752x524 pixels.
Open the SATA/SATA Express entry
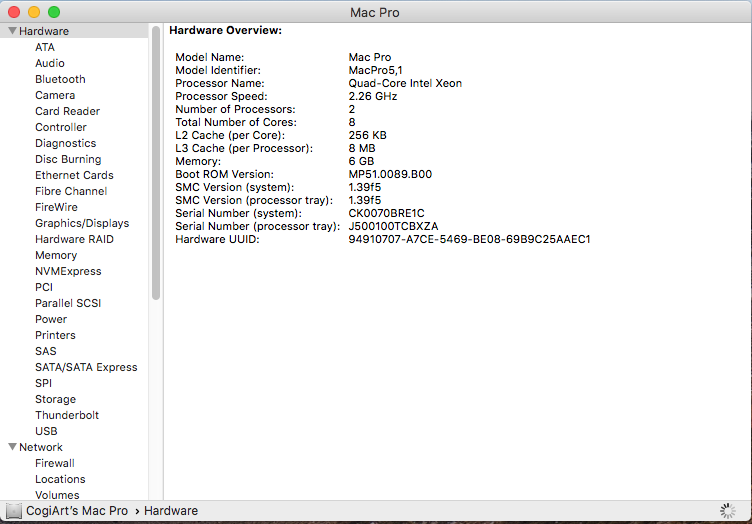point(86,367)
